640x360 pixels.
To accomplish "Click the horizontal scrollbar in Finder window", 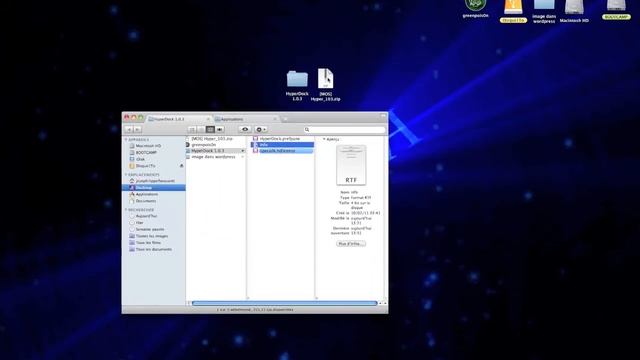I will click(x=284, y=303).
